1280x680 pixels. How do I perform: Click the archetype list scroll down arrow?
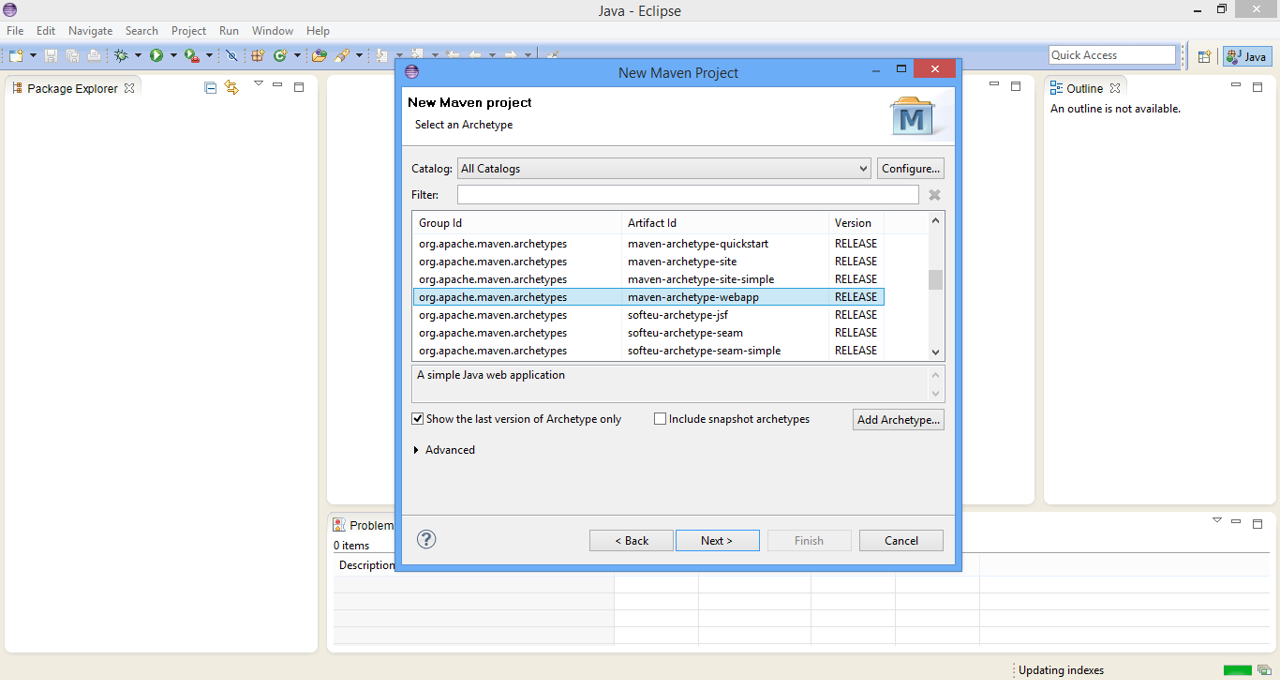pos(936,352)
